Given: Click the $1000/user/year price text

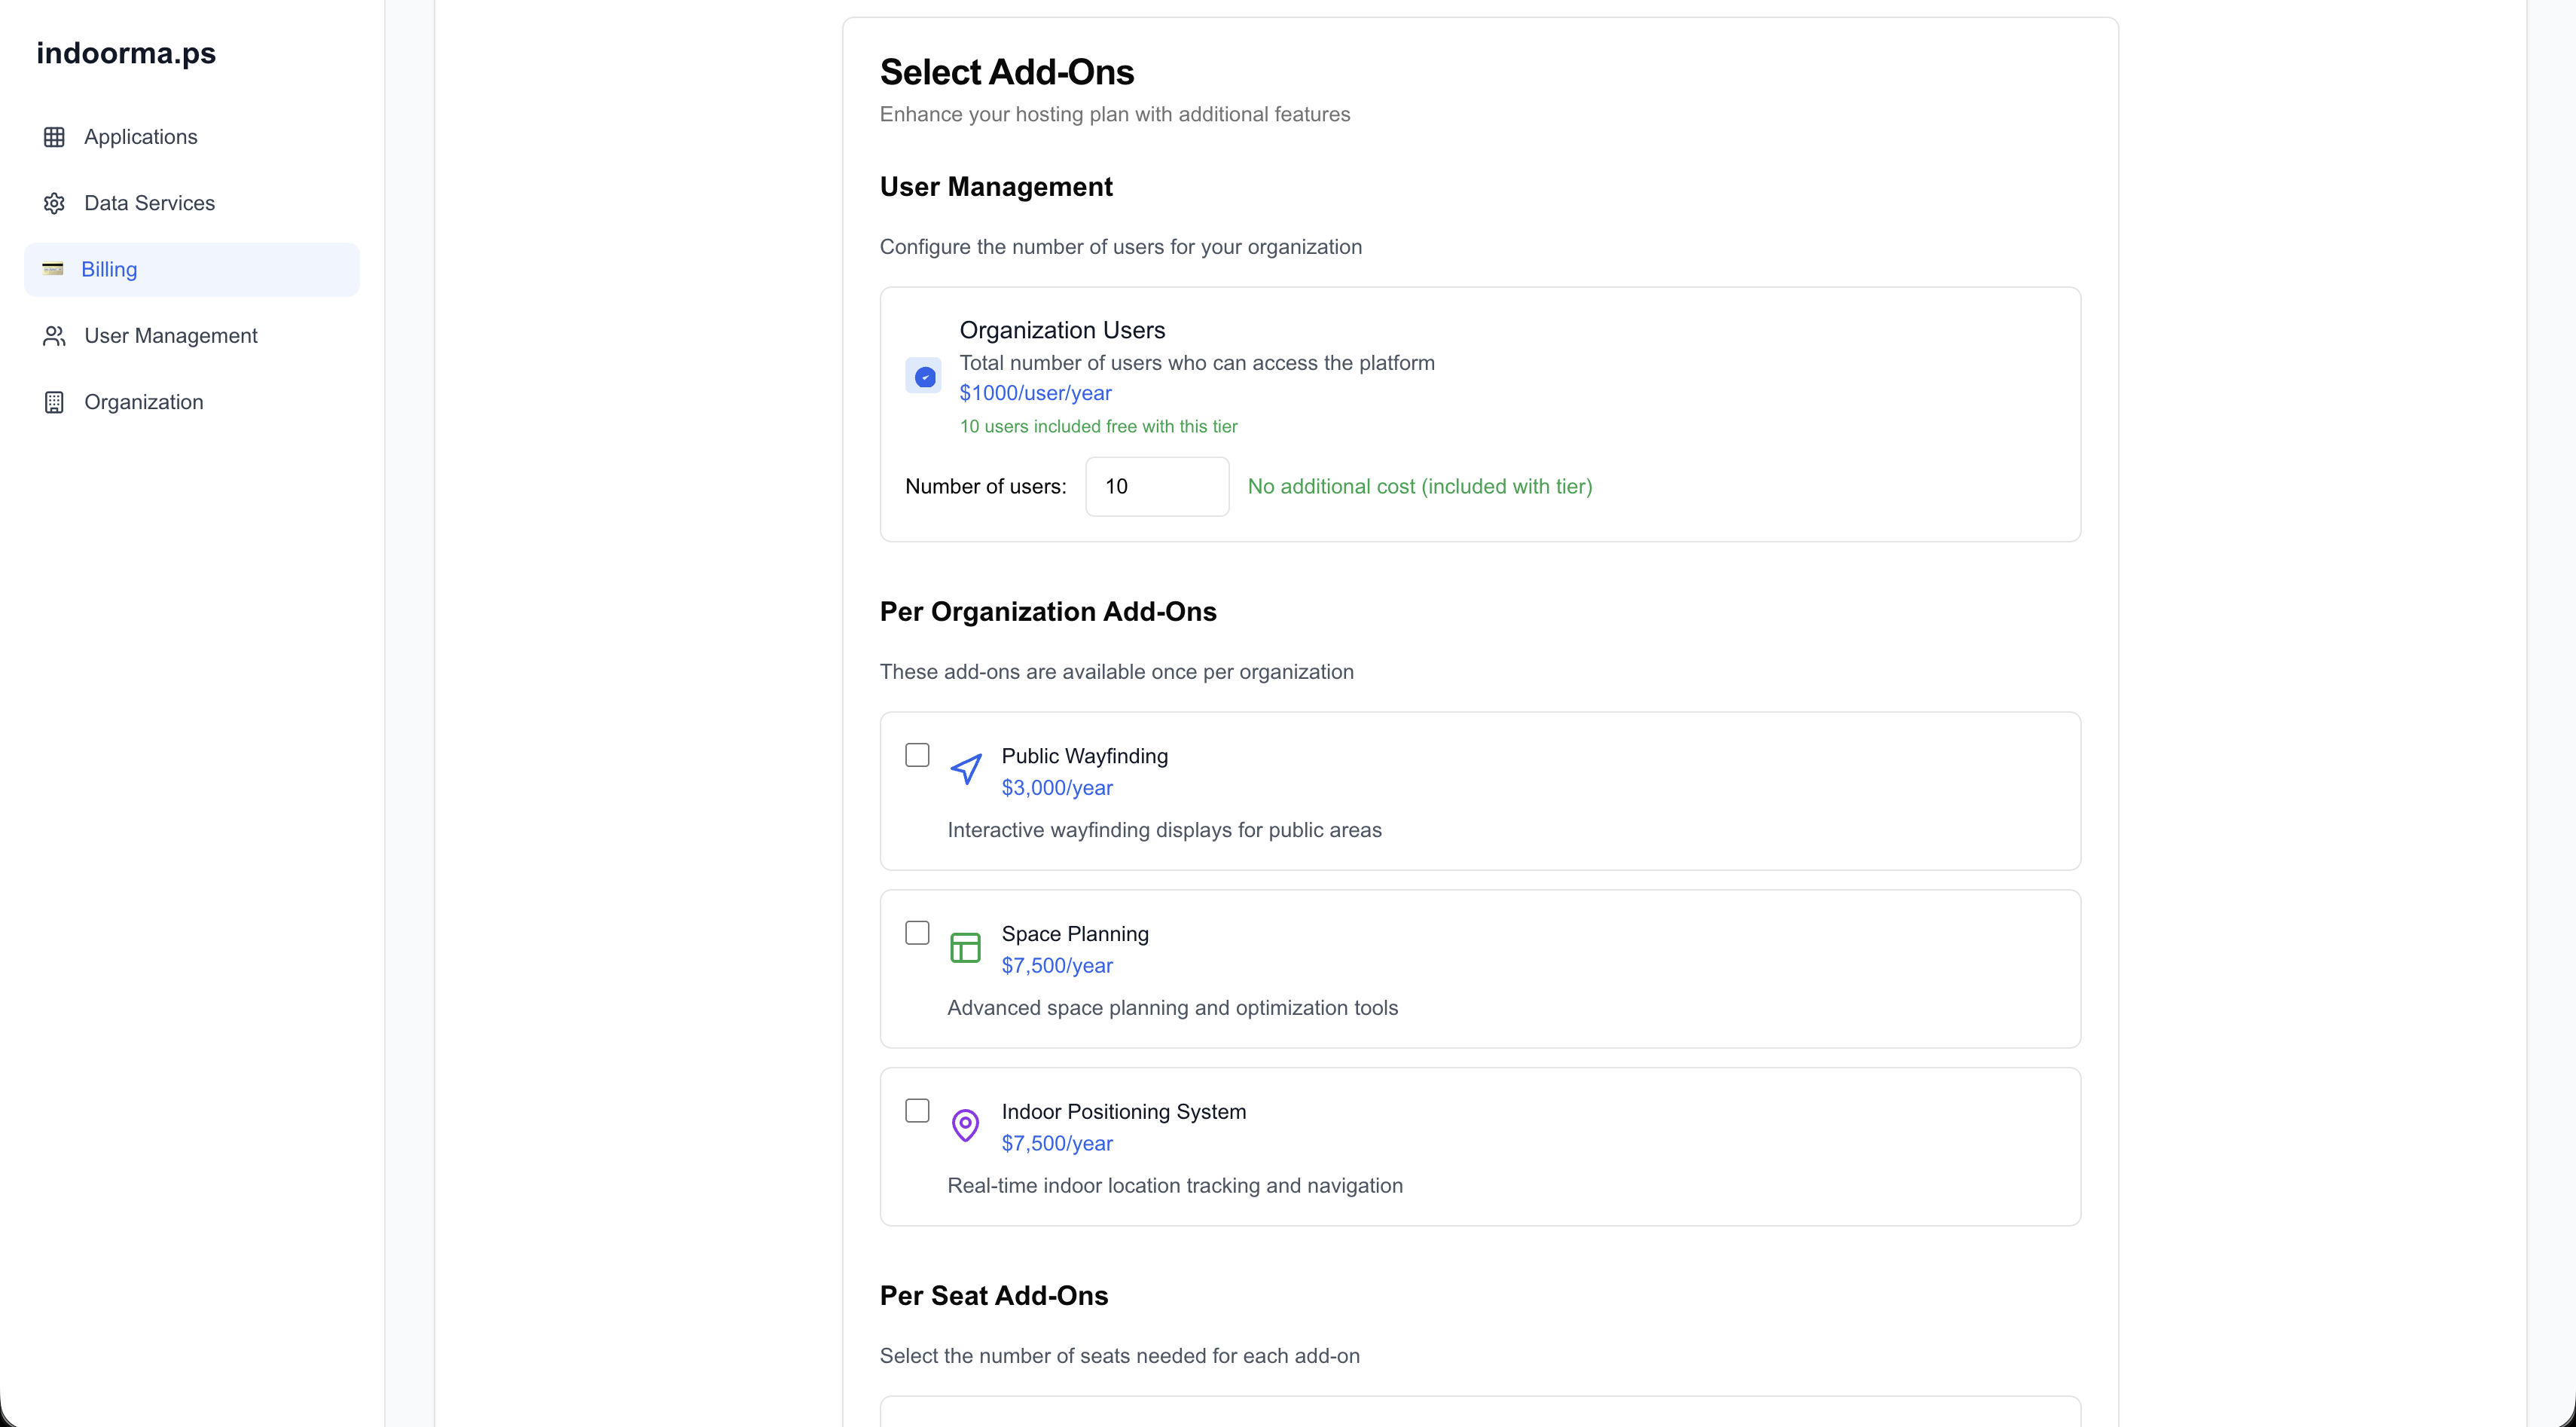Looking at the screenshot, I should pyautogui.click(x=1035, y=393).
